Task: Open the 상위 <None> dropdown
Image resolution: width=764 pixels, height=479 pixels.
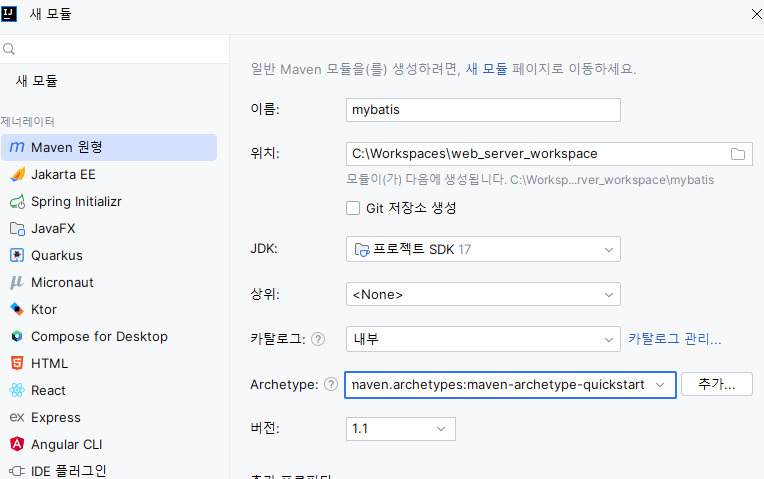Action: point(483,294)
